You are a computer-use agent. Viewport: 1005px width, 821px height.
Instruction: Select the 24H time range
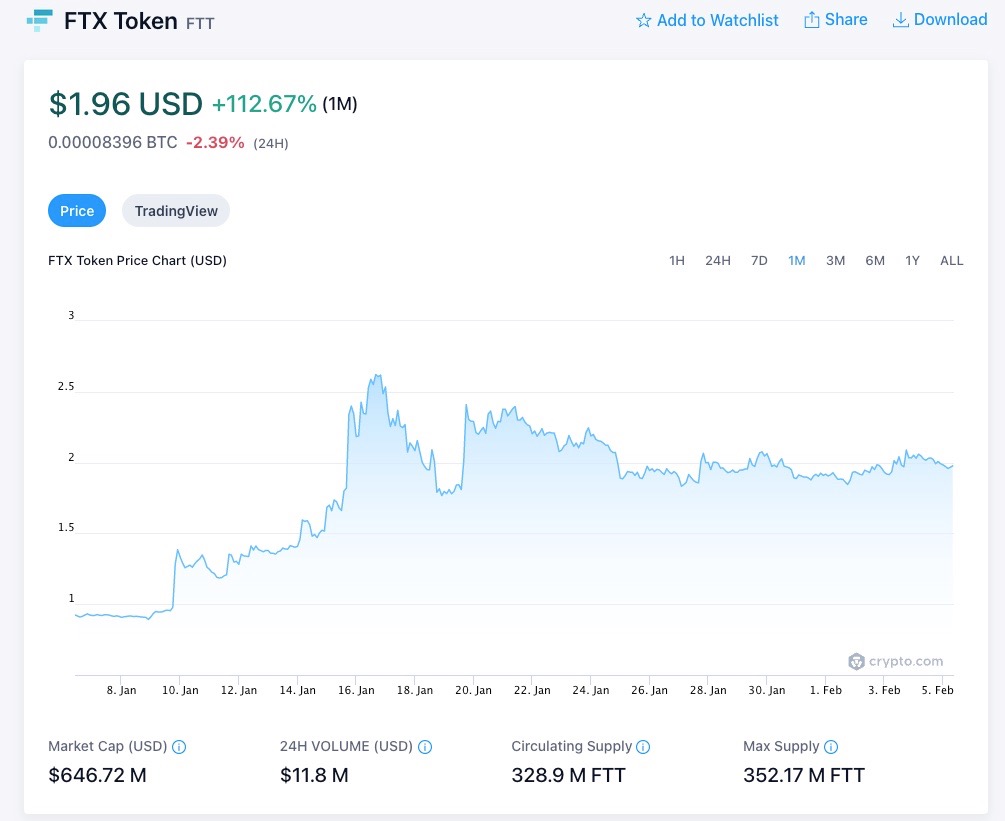pyautogui.click(x=718, y=261)
